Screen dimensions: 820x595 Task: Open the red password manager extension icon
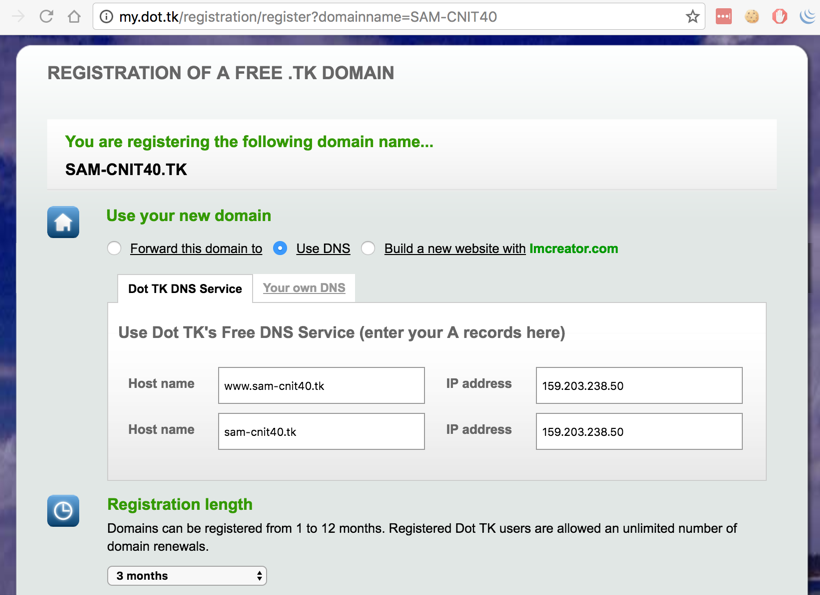click(724, 17)
